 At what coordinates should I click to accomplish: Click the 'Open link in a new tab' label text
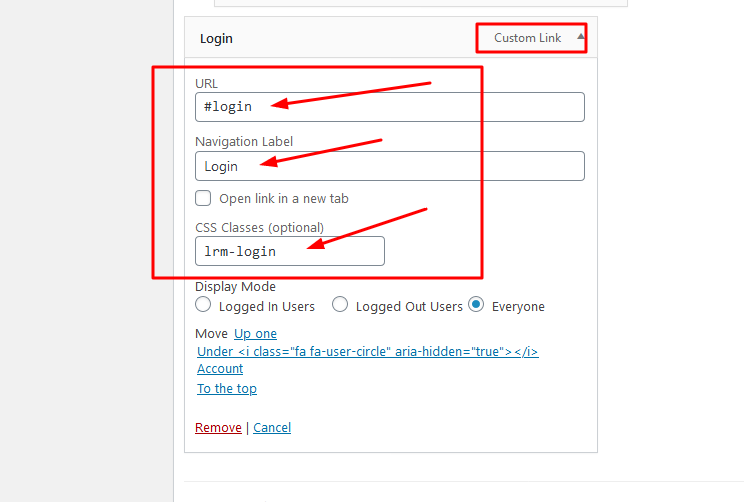[x=284, y=198]
